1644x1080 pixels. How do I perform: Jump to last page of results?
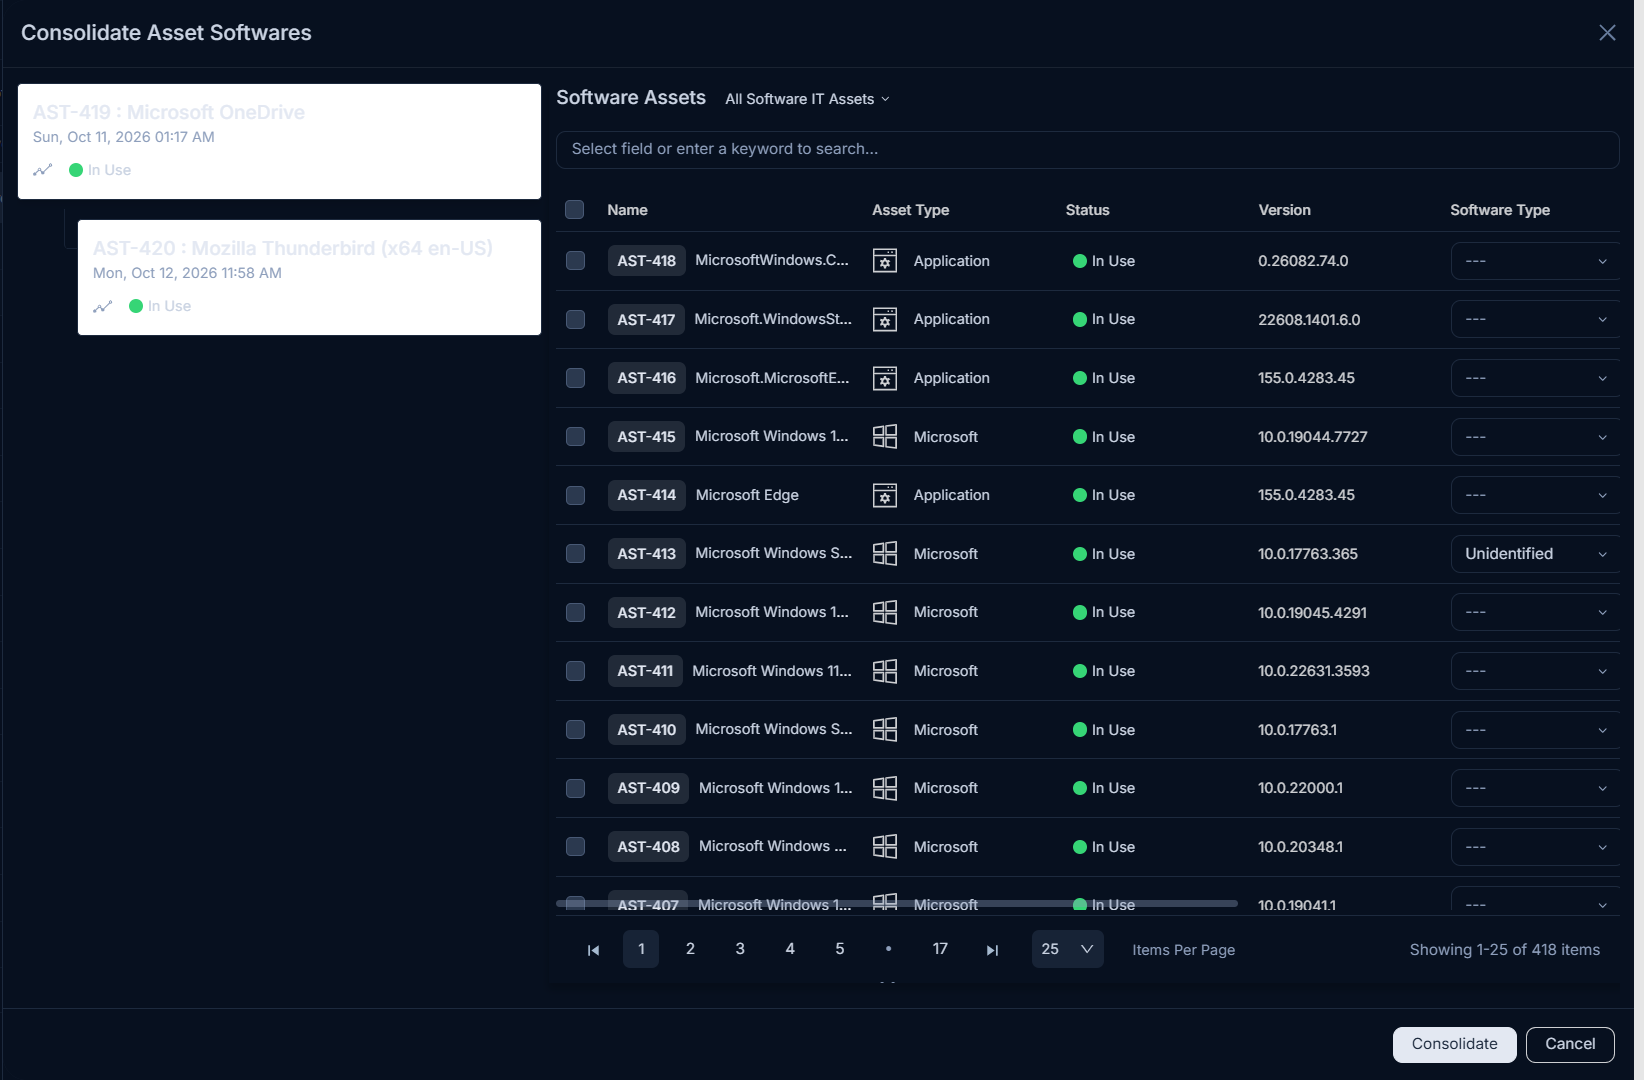click(992, 950)
